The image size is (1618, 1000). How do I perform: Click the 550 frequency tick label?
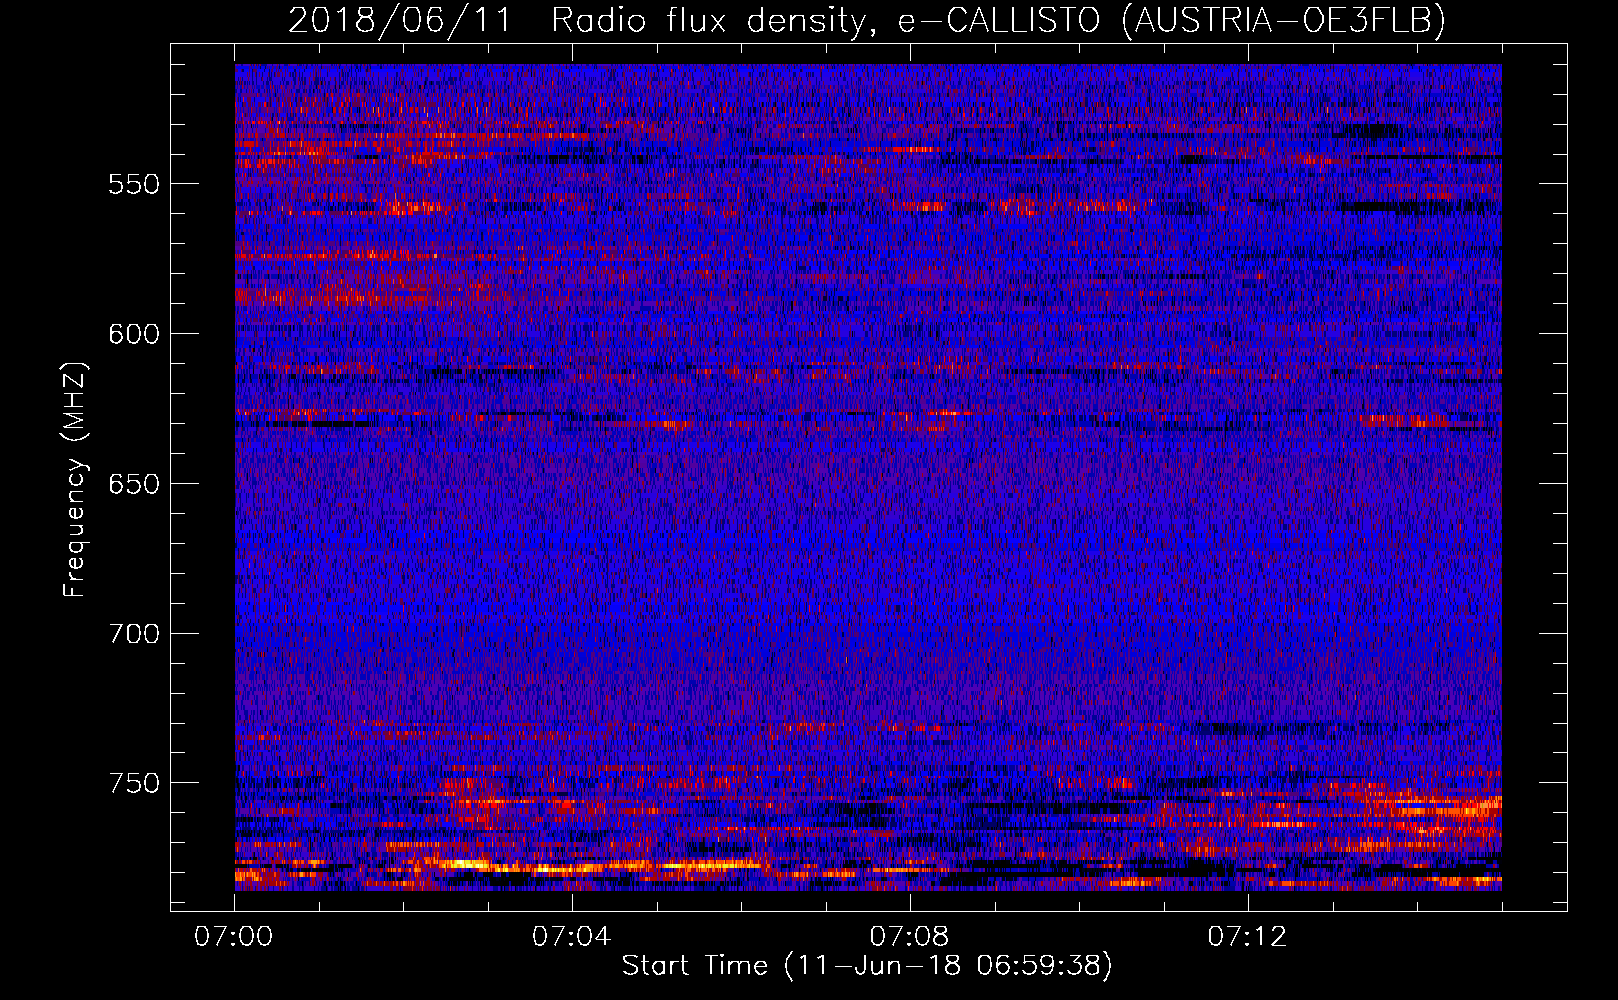(x=134, y=184)
